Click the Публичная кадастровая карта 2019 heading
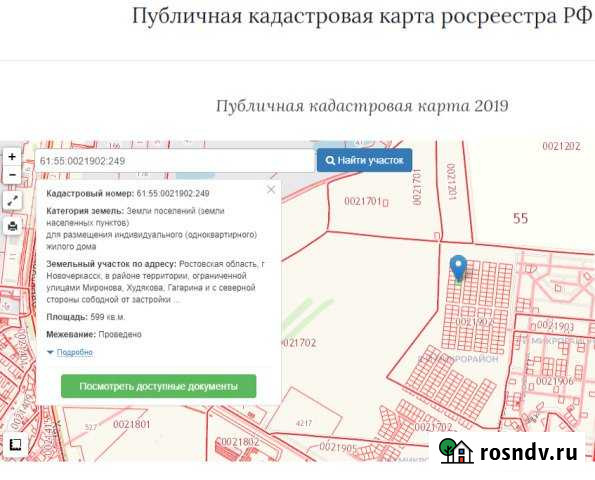The height and width of the screenshot is (480, 595). [x=362, y=106]
